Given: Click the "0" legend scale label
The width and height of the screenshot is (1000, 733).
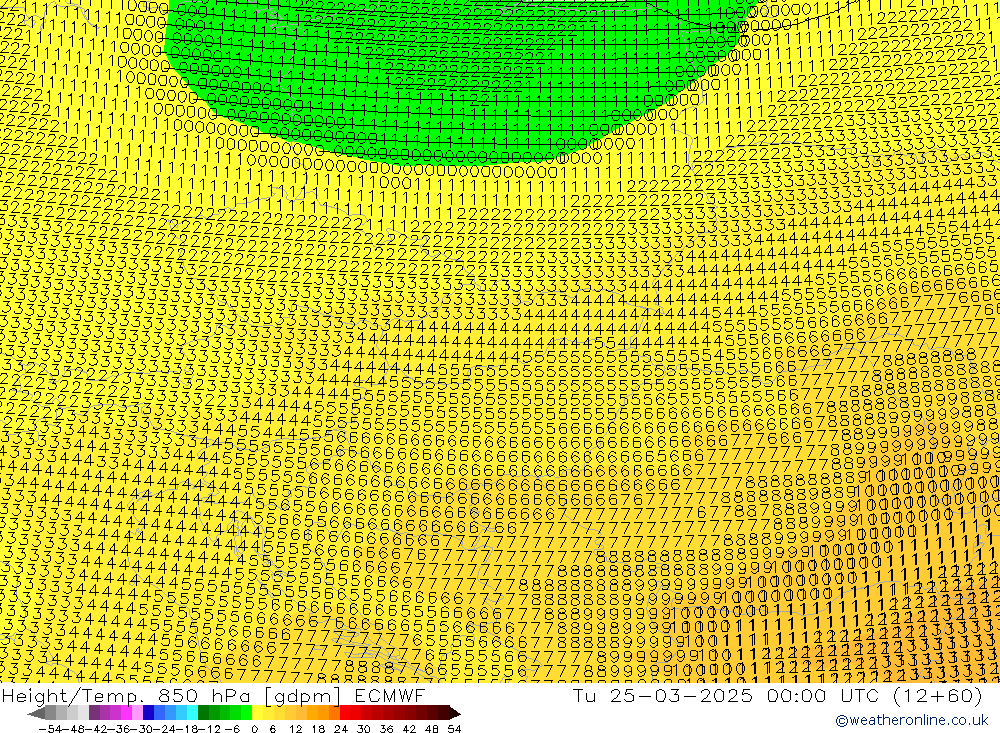Looking at the screenshot, I should [254, 729].
